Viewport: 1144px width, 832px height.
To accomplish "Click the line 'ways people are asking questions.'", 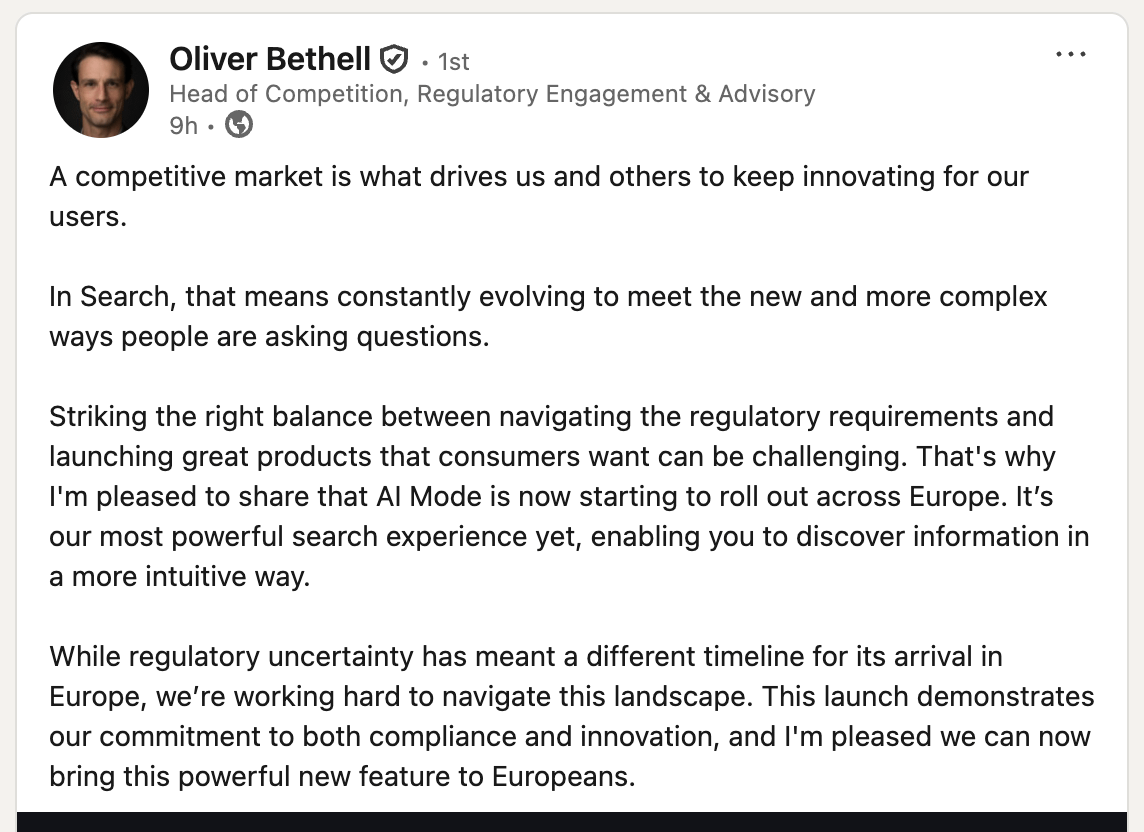I will (269, 336).
